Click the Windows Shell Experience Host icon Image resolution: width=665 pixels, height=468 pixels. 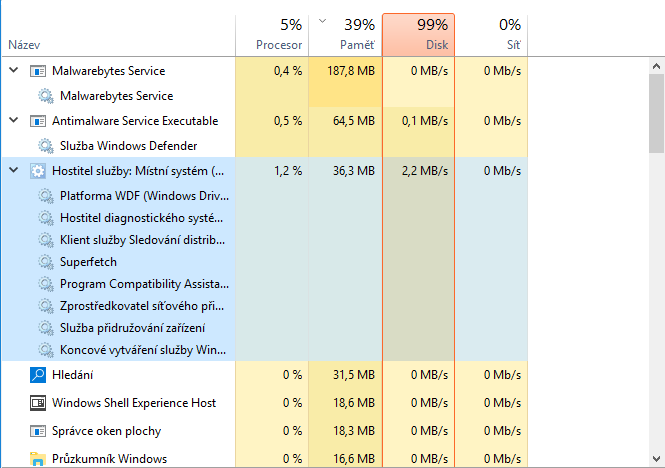point(38,403)
